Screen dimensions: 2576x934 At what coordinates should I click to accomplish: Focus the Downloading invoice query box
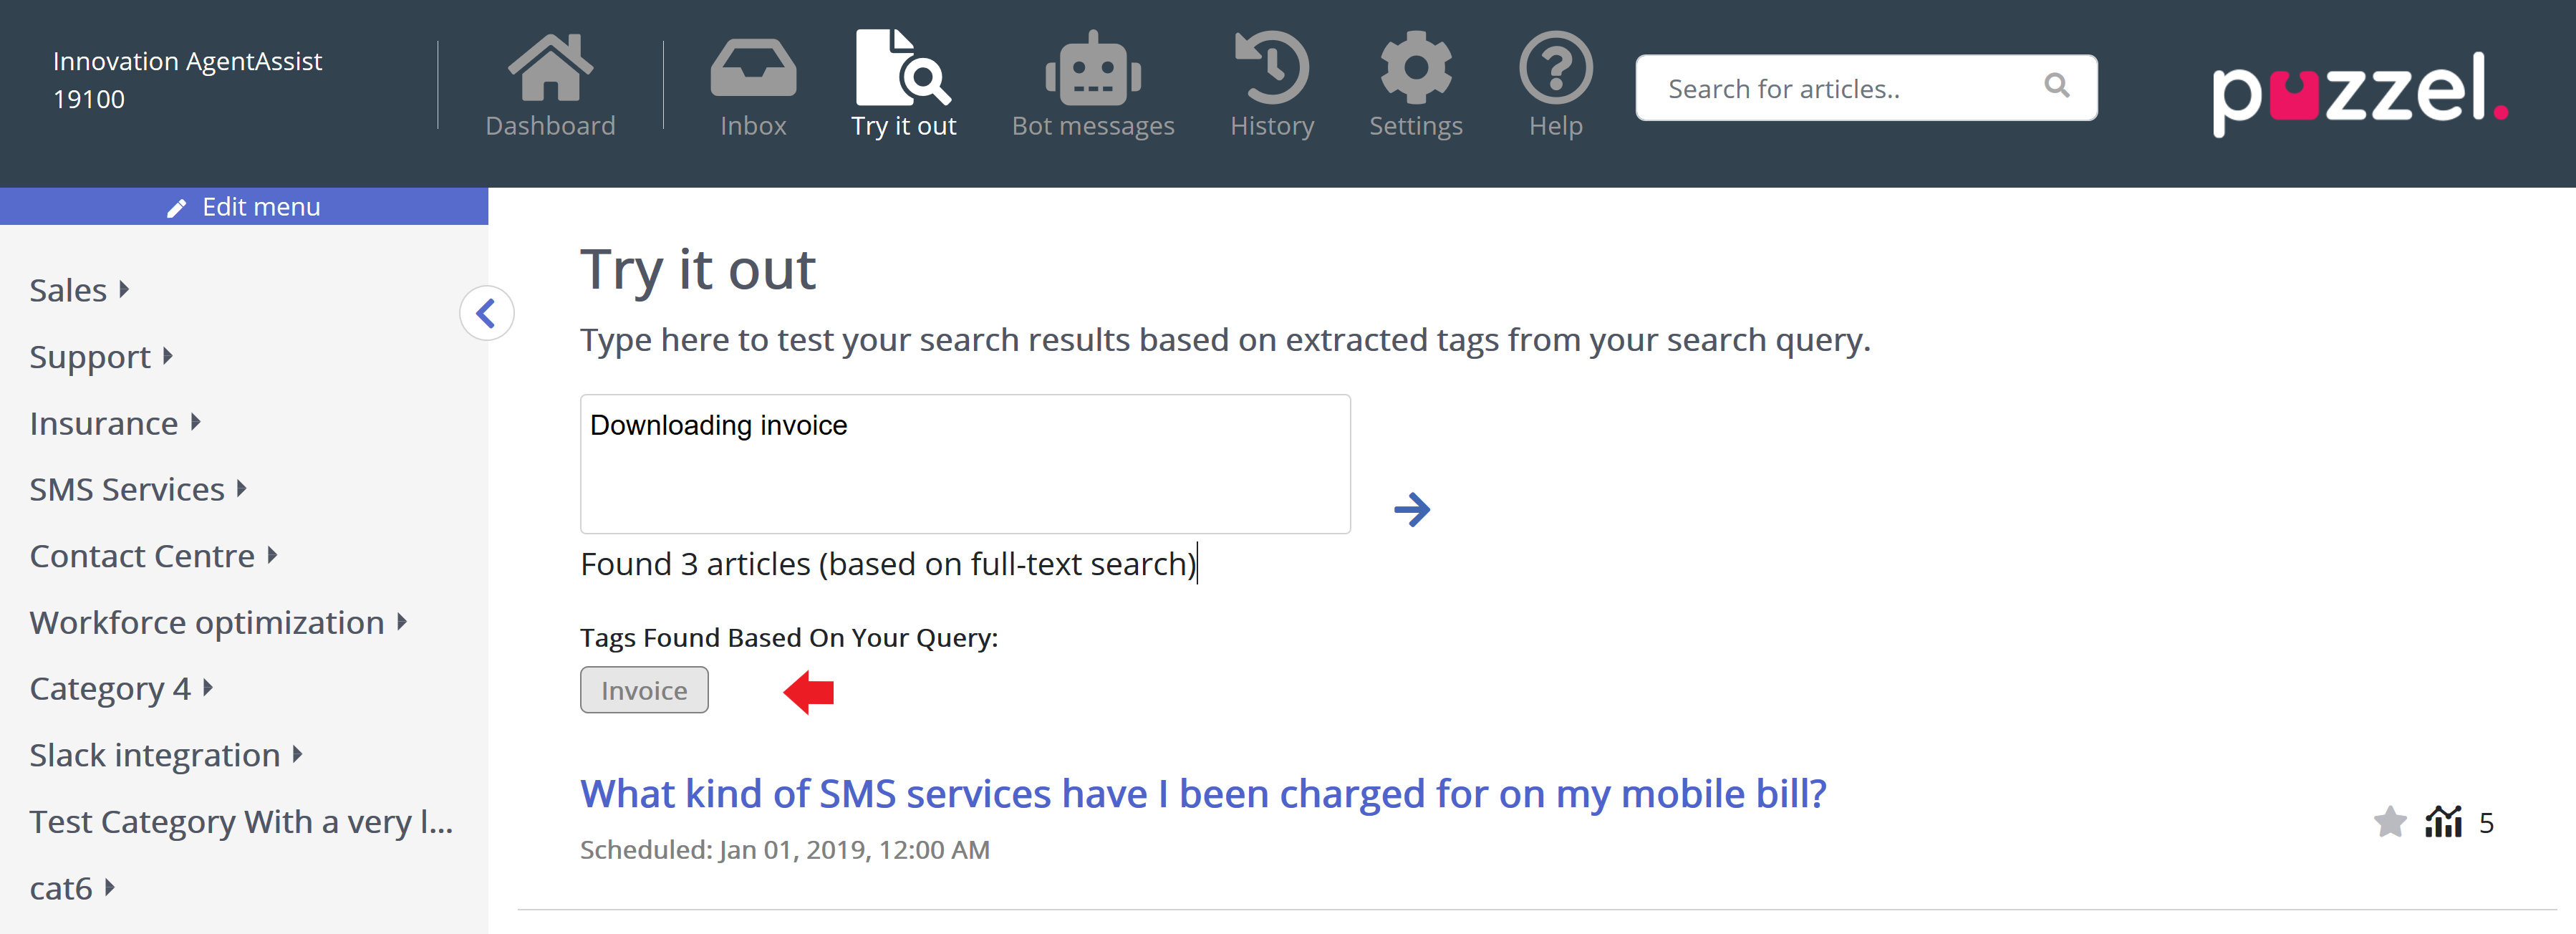pyautogui.click(x=964, y=463)
